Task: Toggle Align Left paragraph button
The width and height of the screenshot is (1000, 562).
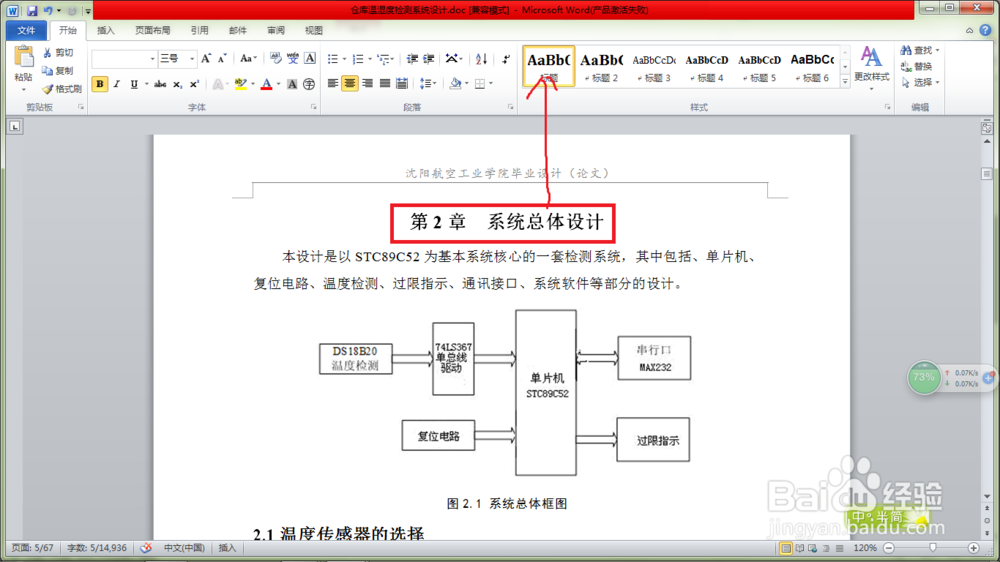Action: (333, 84)
